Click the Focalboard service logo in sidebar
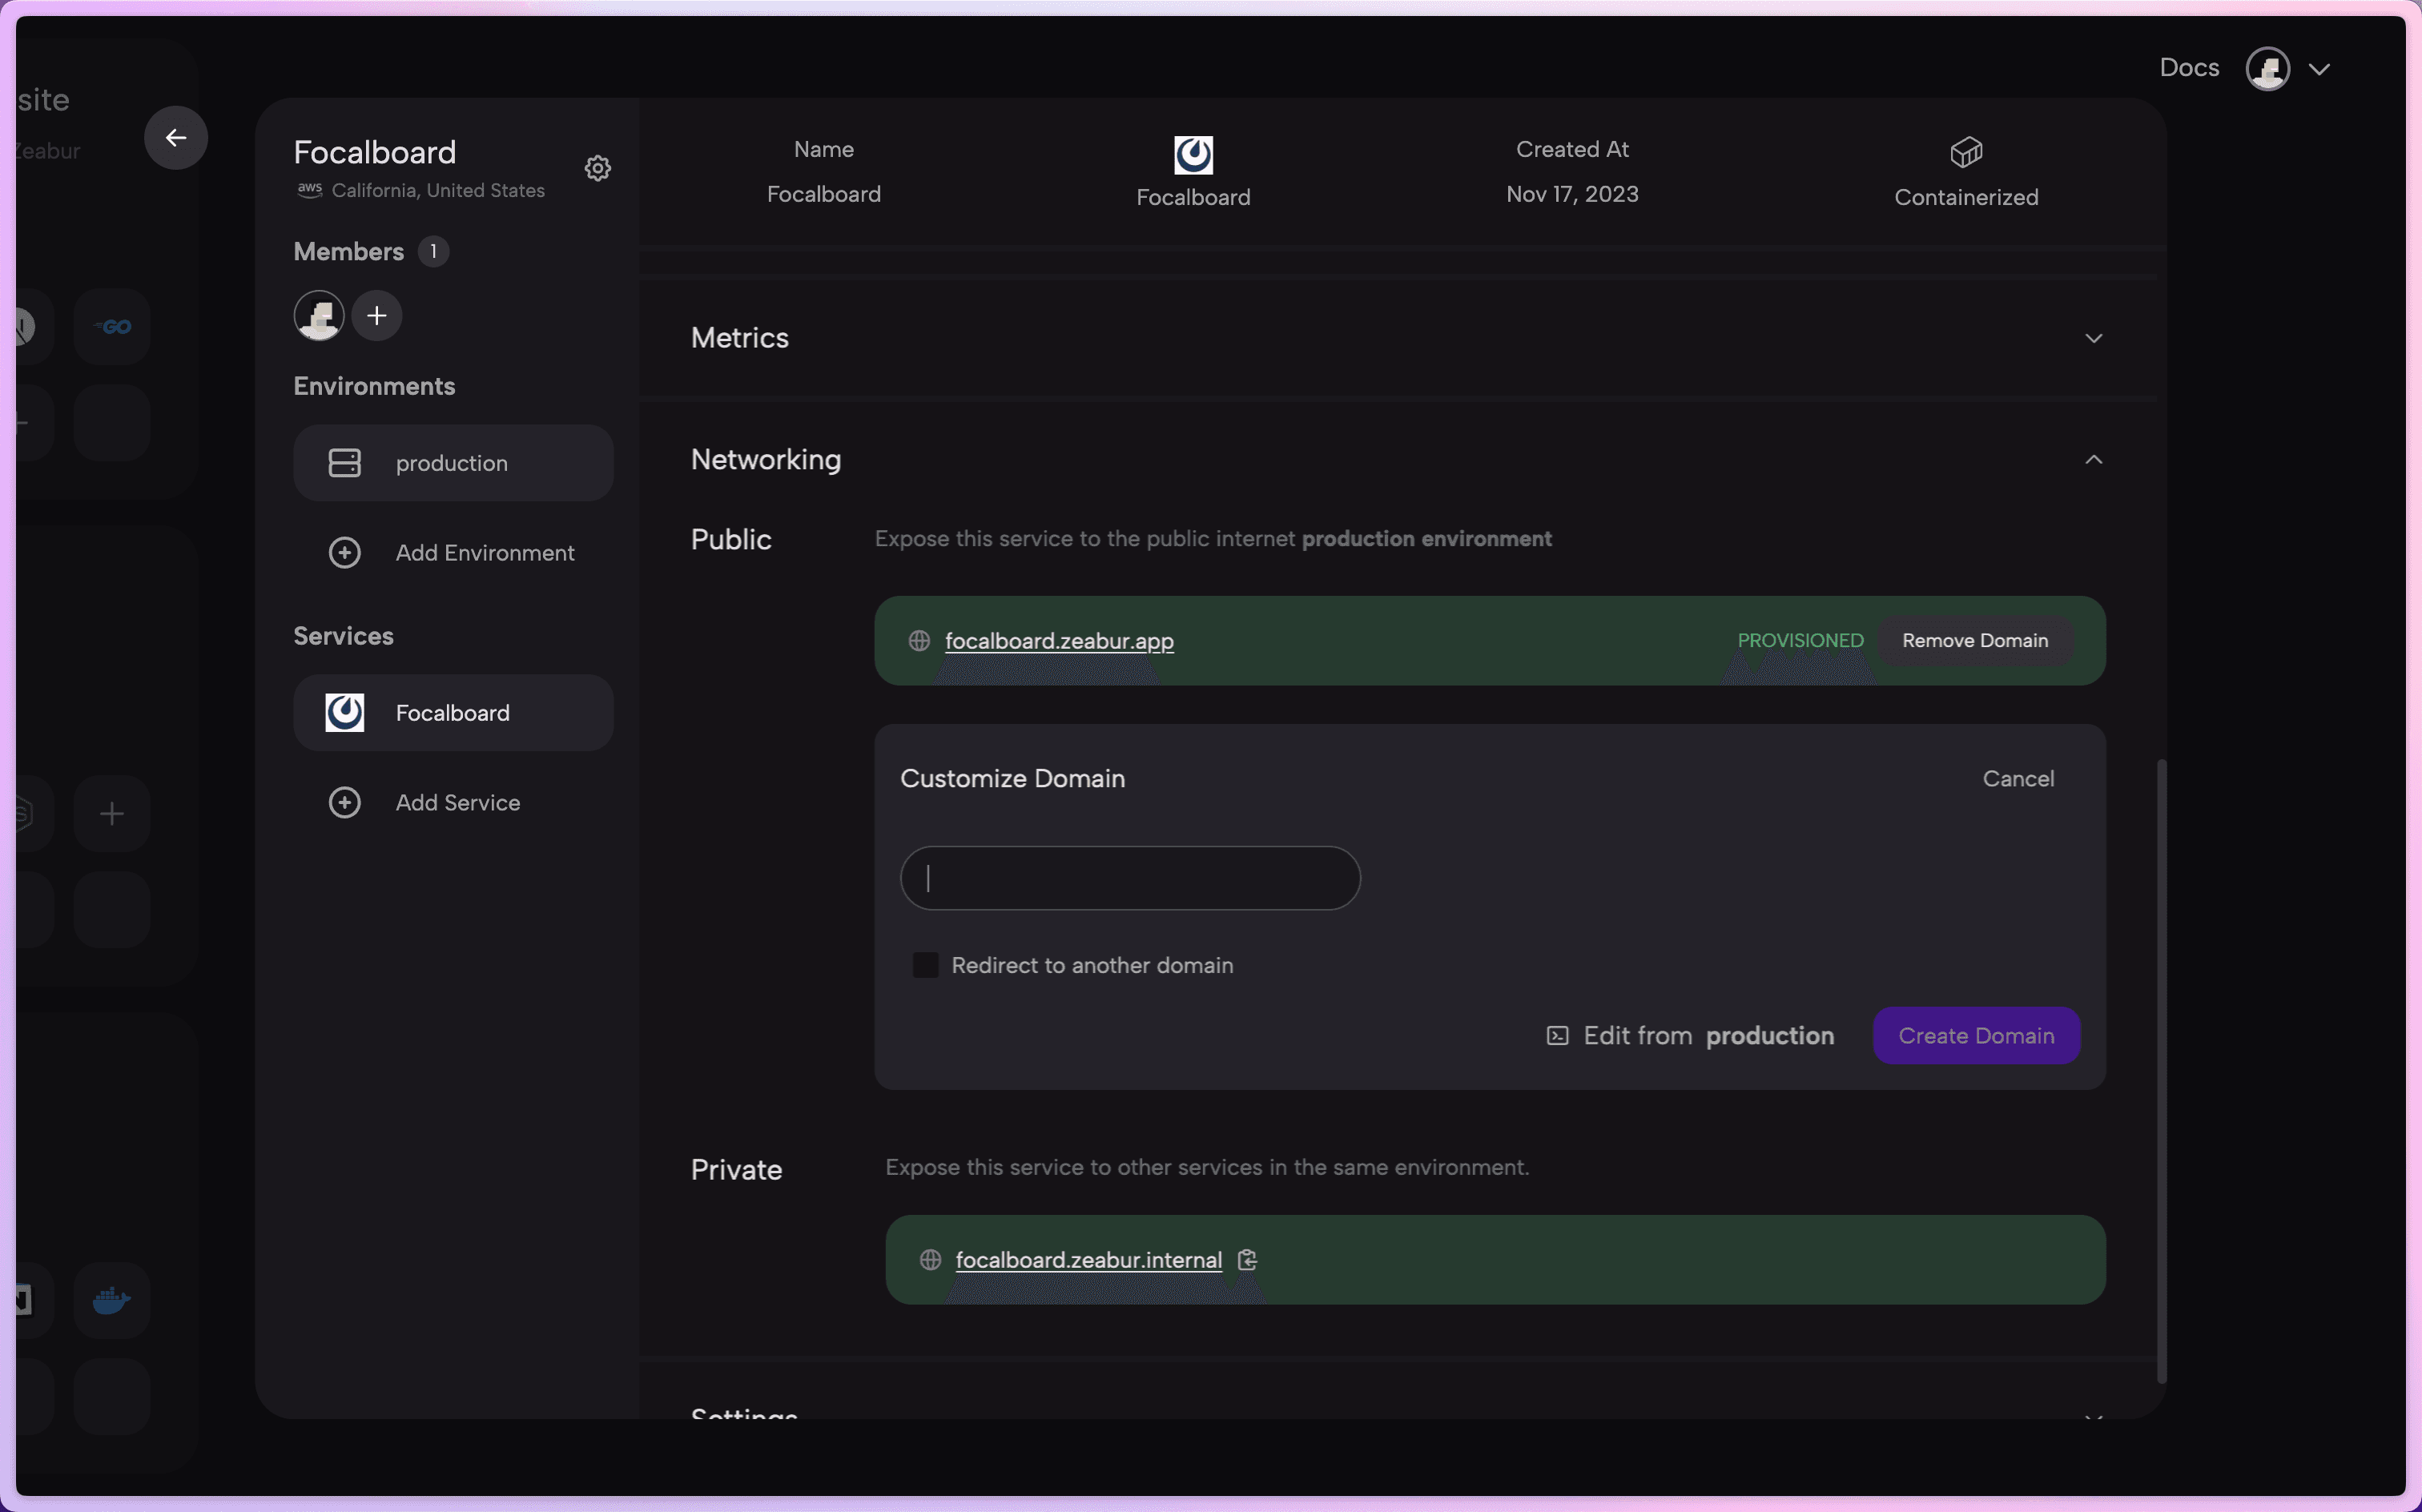The width and height of the screenshot is (2422, 1512). point(344,713)
